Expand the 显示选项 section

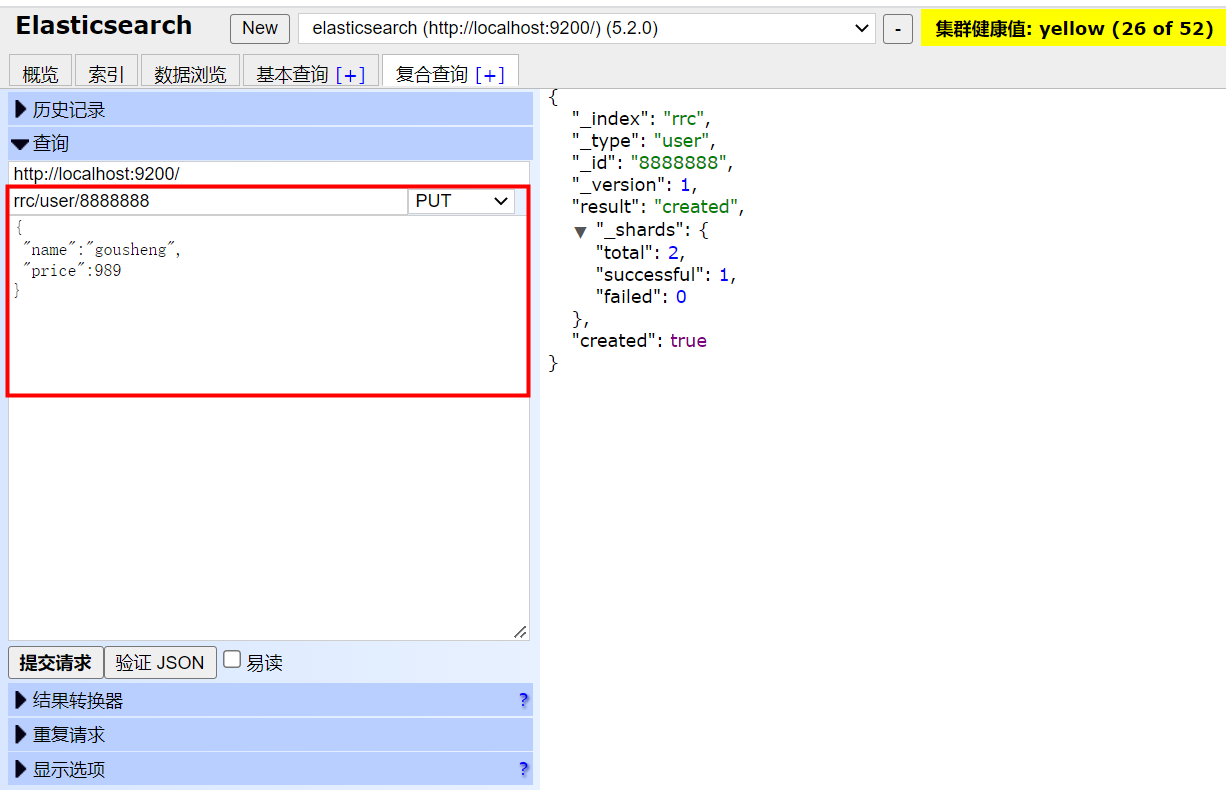click(271, 769)
